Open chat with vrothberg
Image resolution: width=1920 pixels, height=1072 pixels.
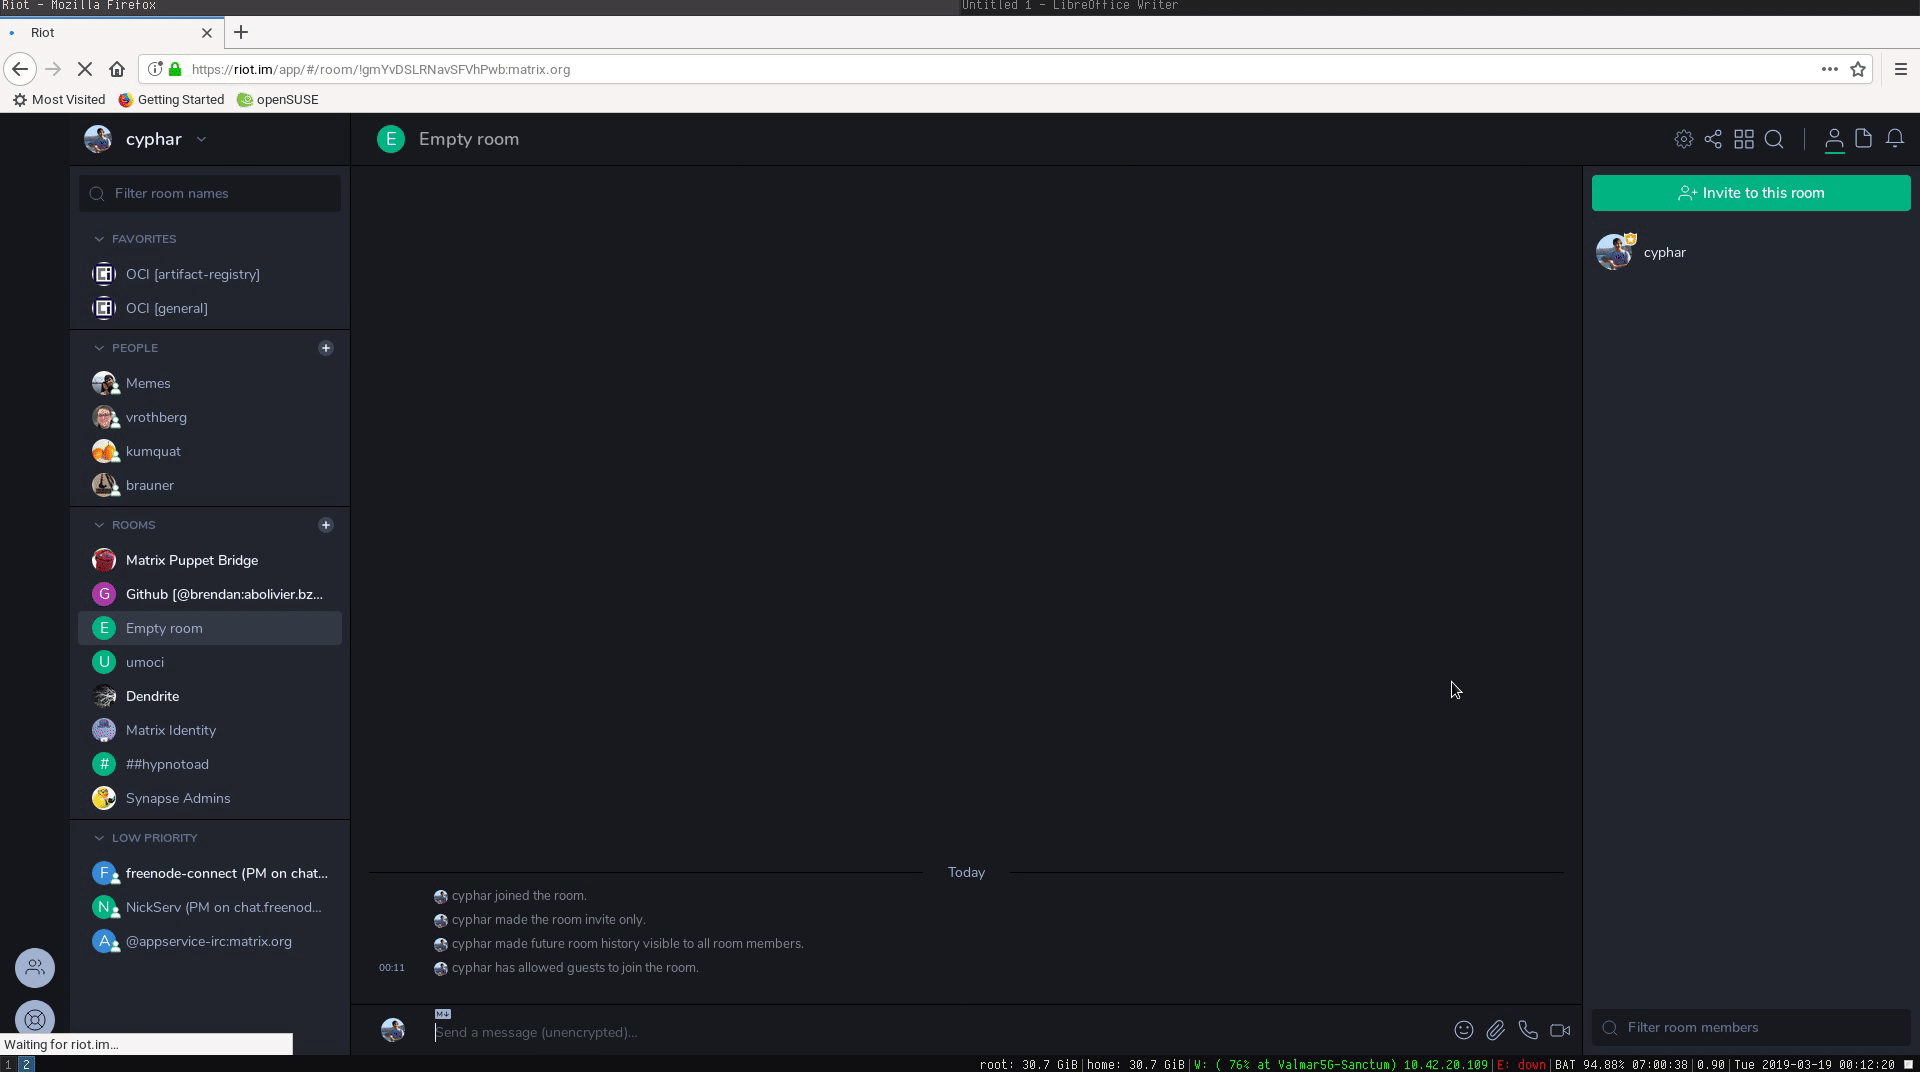point(210,417)
